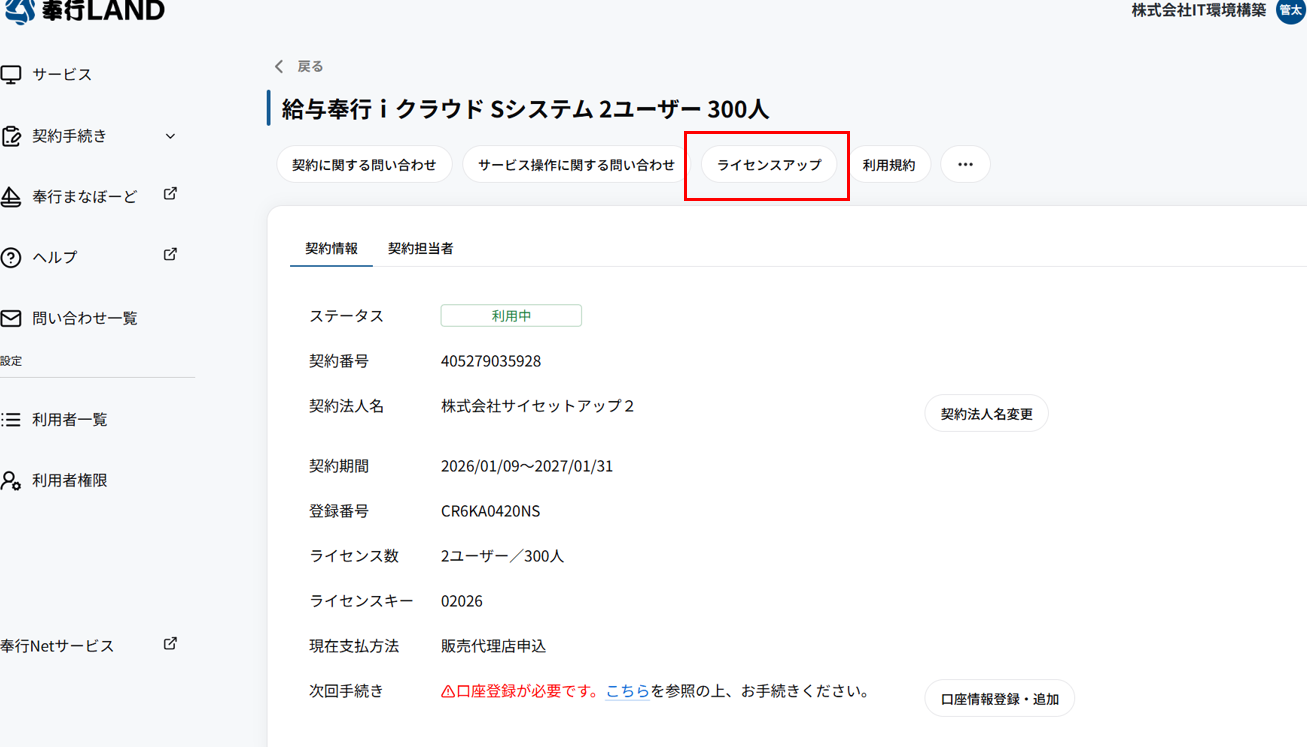
Task: Select the 契約情報 tab
Action: [x=331, y=247]
